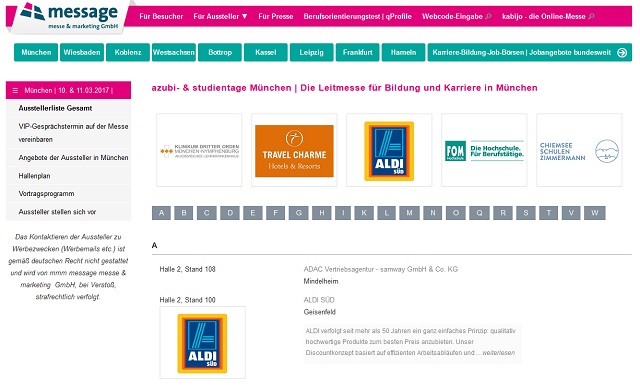Image resolution: width=640 pixels, height=391 pixels.
Task: Jump to letter N in alphabet index
Action: tap(433, 213)
